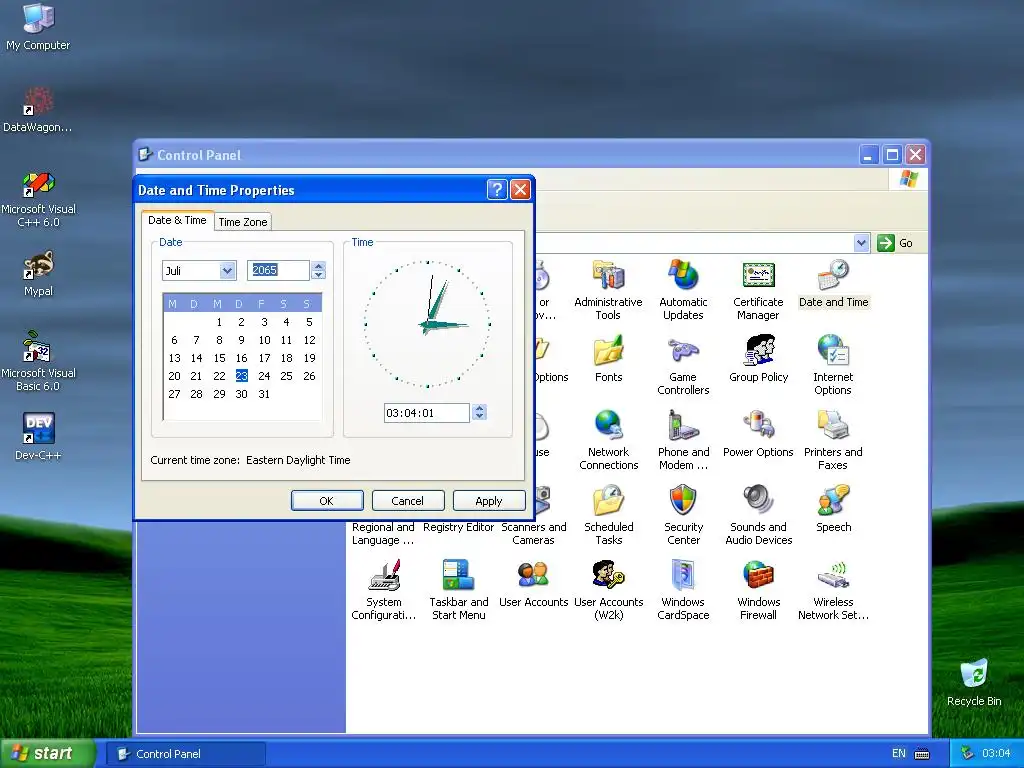Screen dimensions: 1024x768
Task: Select the Dev-C++ desktop shortcut
Action: [38, 428]
